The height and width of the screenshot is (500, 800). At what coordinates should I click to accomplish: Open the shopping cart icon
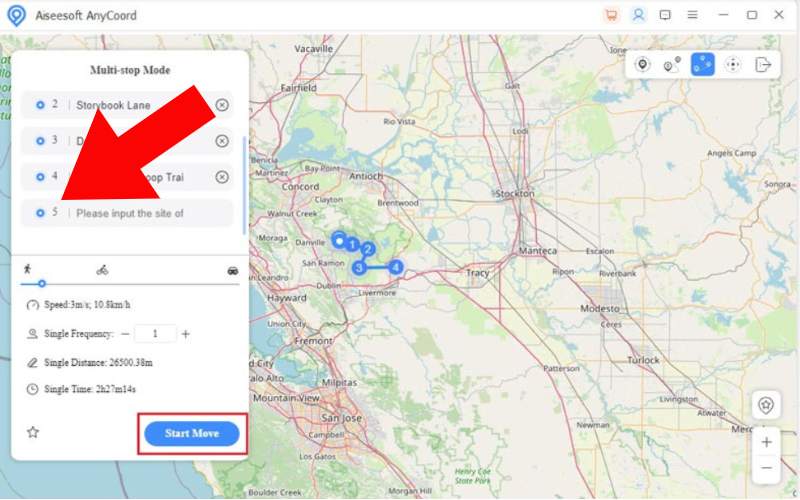[x=611, y=15]
